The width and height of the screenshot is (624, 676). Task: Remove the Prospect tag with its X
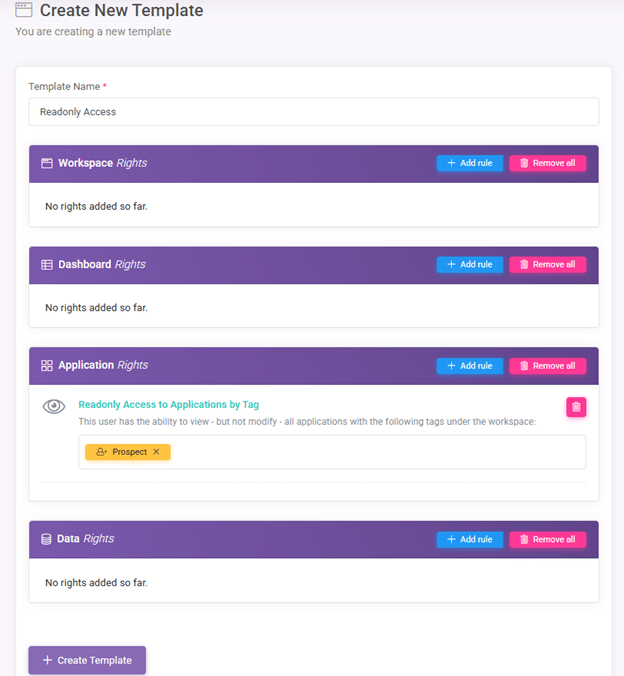(x=156, y=452)
